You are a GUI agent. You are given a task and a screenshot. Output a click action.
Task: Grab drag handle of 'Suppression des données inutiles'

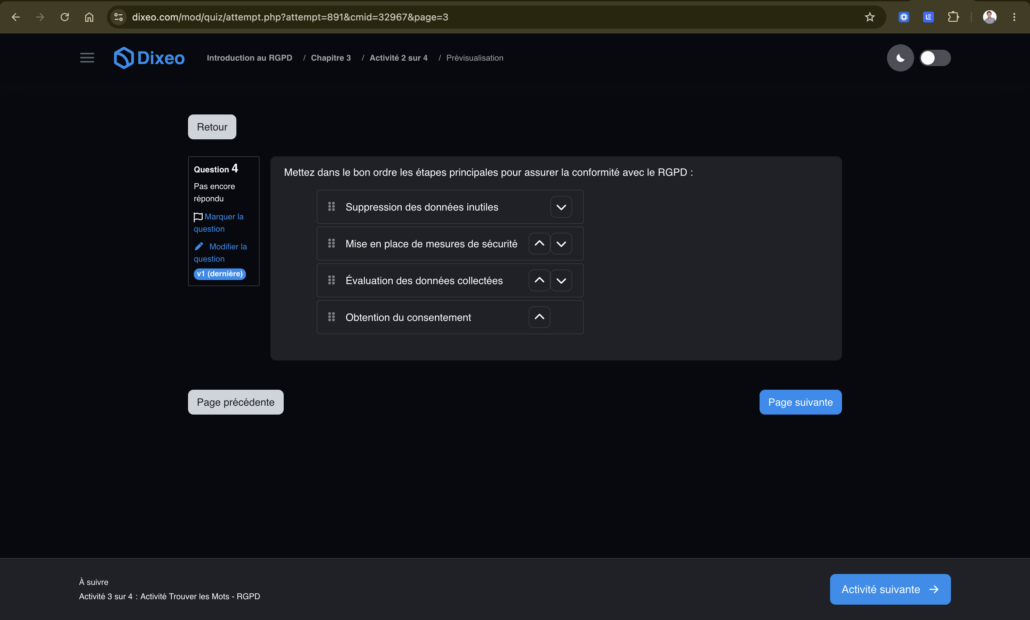pos(331,207)
